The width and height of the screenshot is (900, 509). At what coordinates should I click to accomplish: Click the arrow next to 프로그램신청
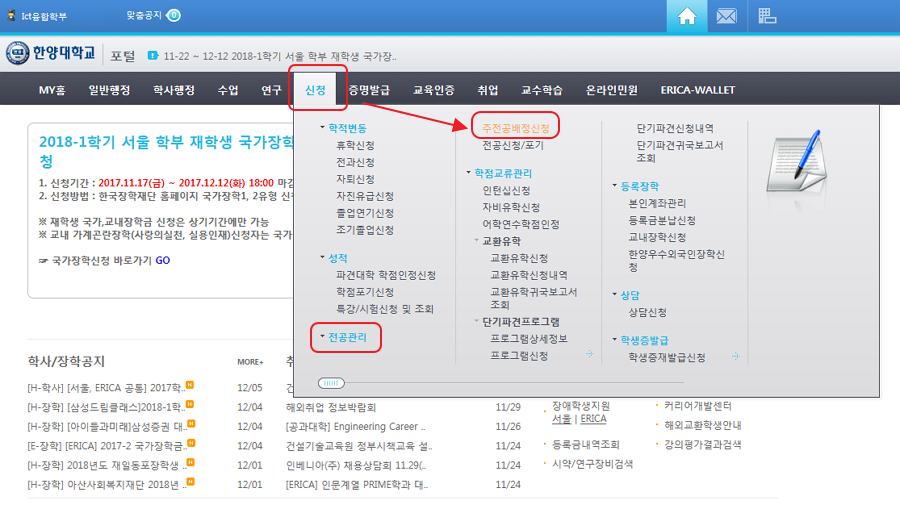589,355
